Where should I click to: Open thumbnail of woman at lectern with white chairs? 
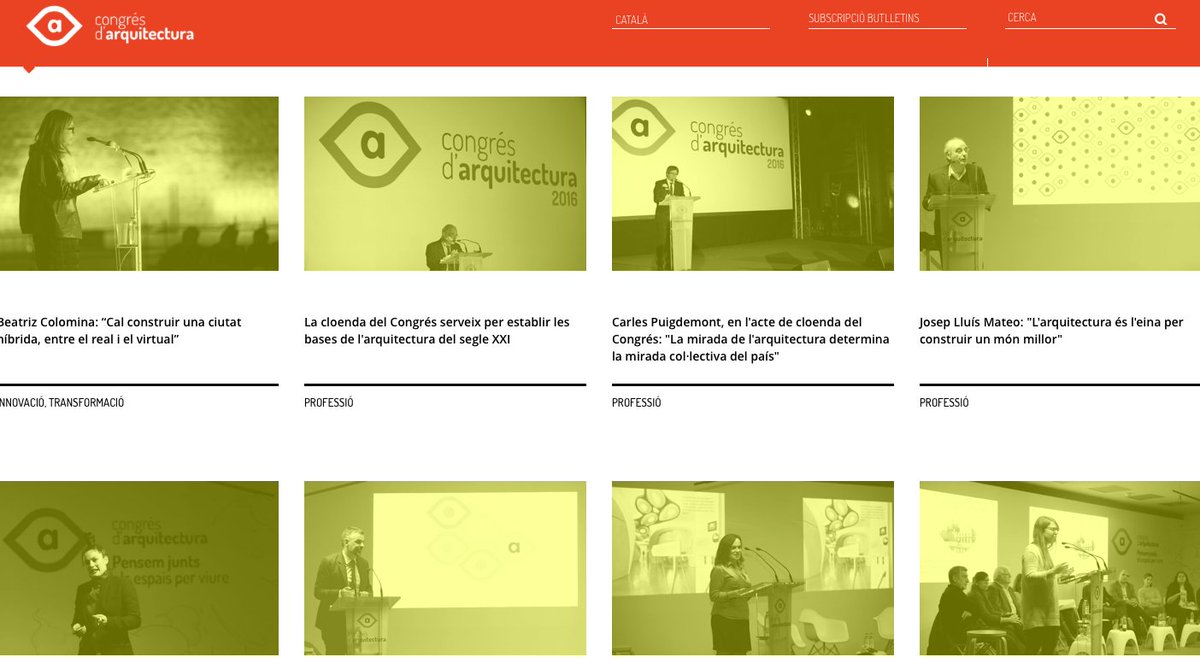click(x=753, y=568)
